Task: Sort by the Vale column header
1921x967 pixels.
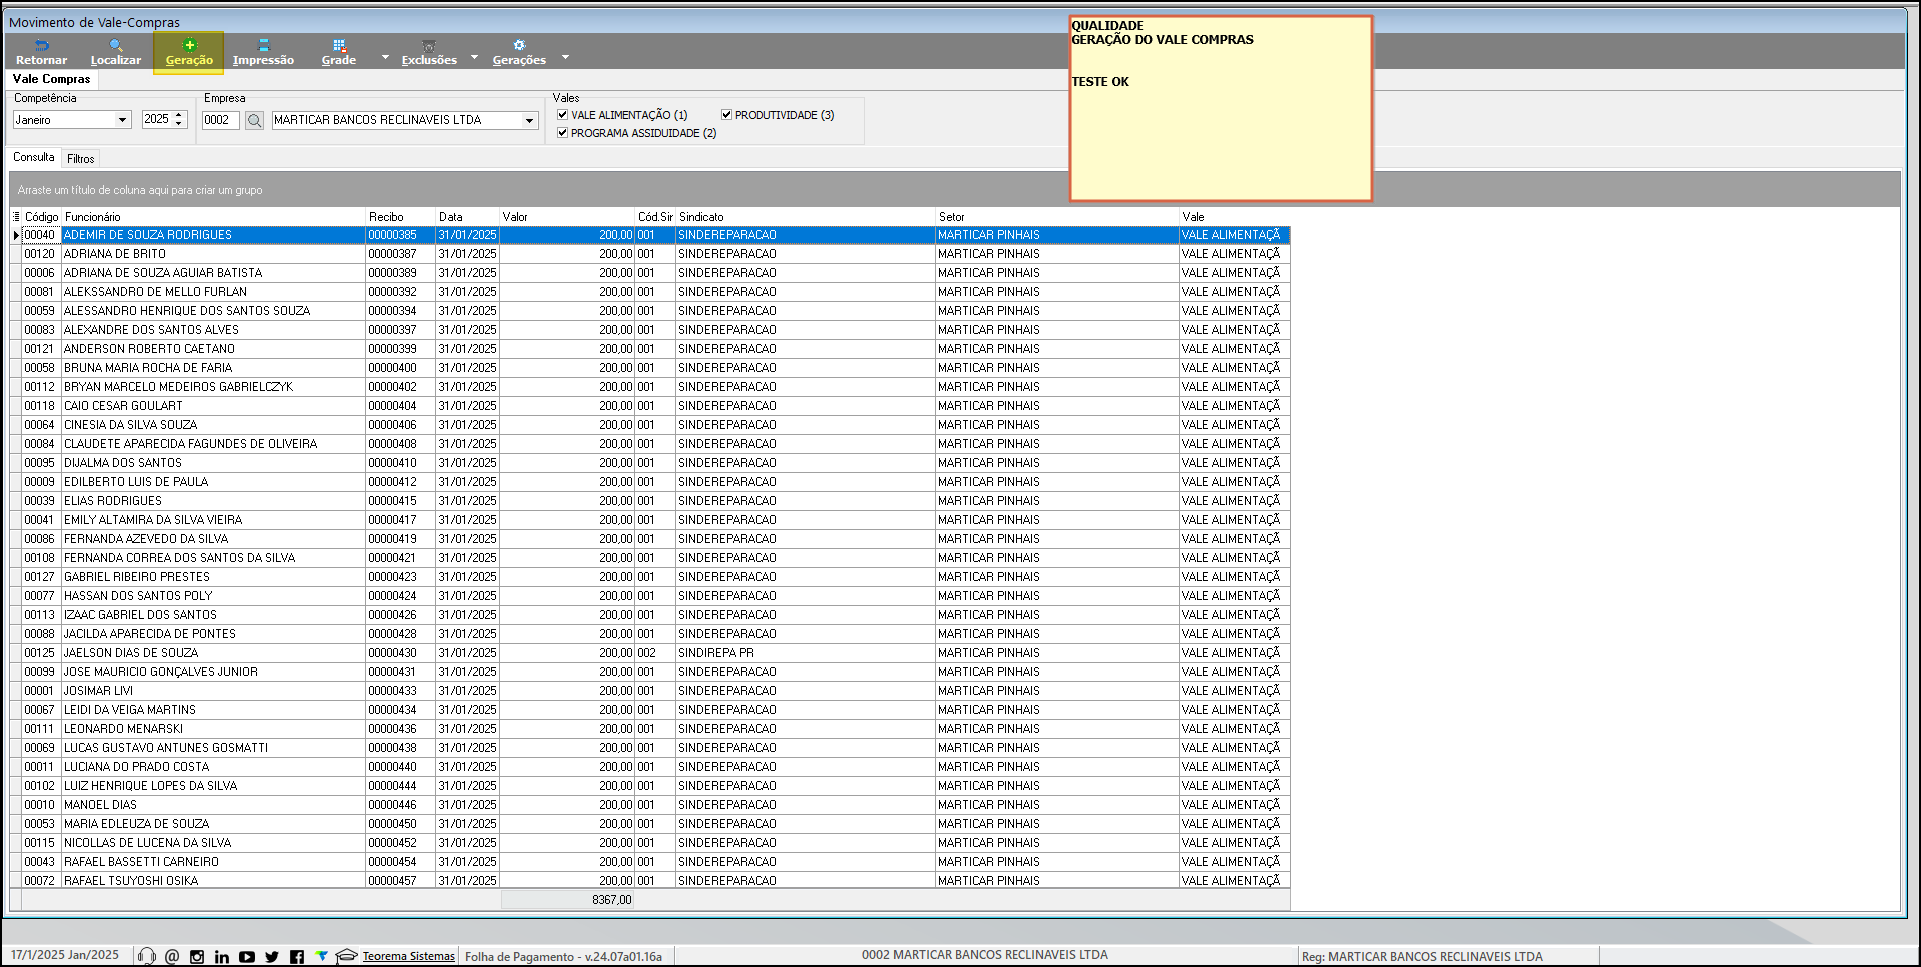Action: coord(1234,217)
